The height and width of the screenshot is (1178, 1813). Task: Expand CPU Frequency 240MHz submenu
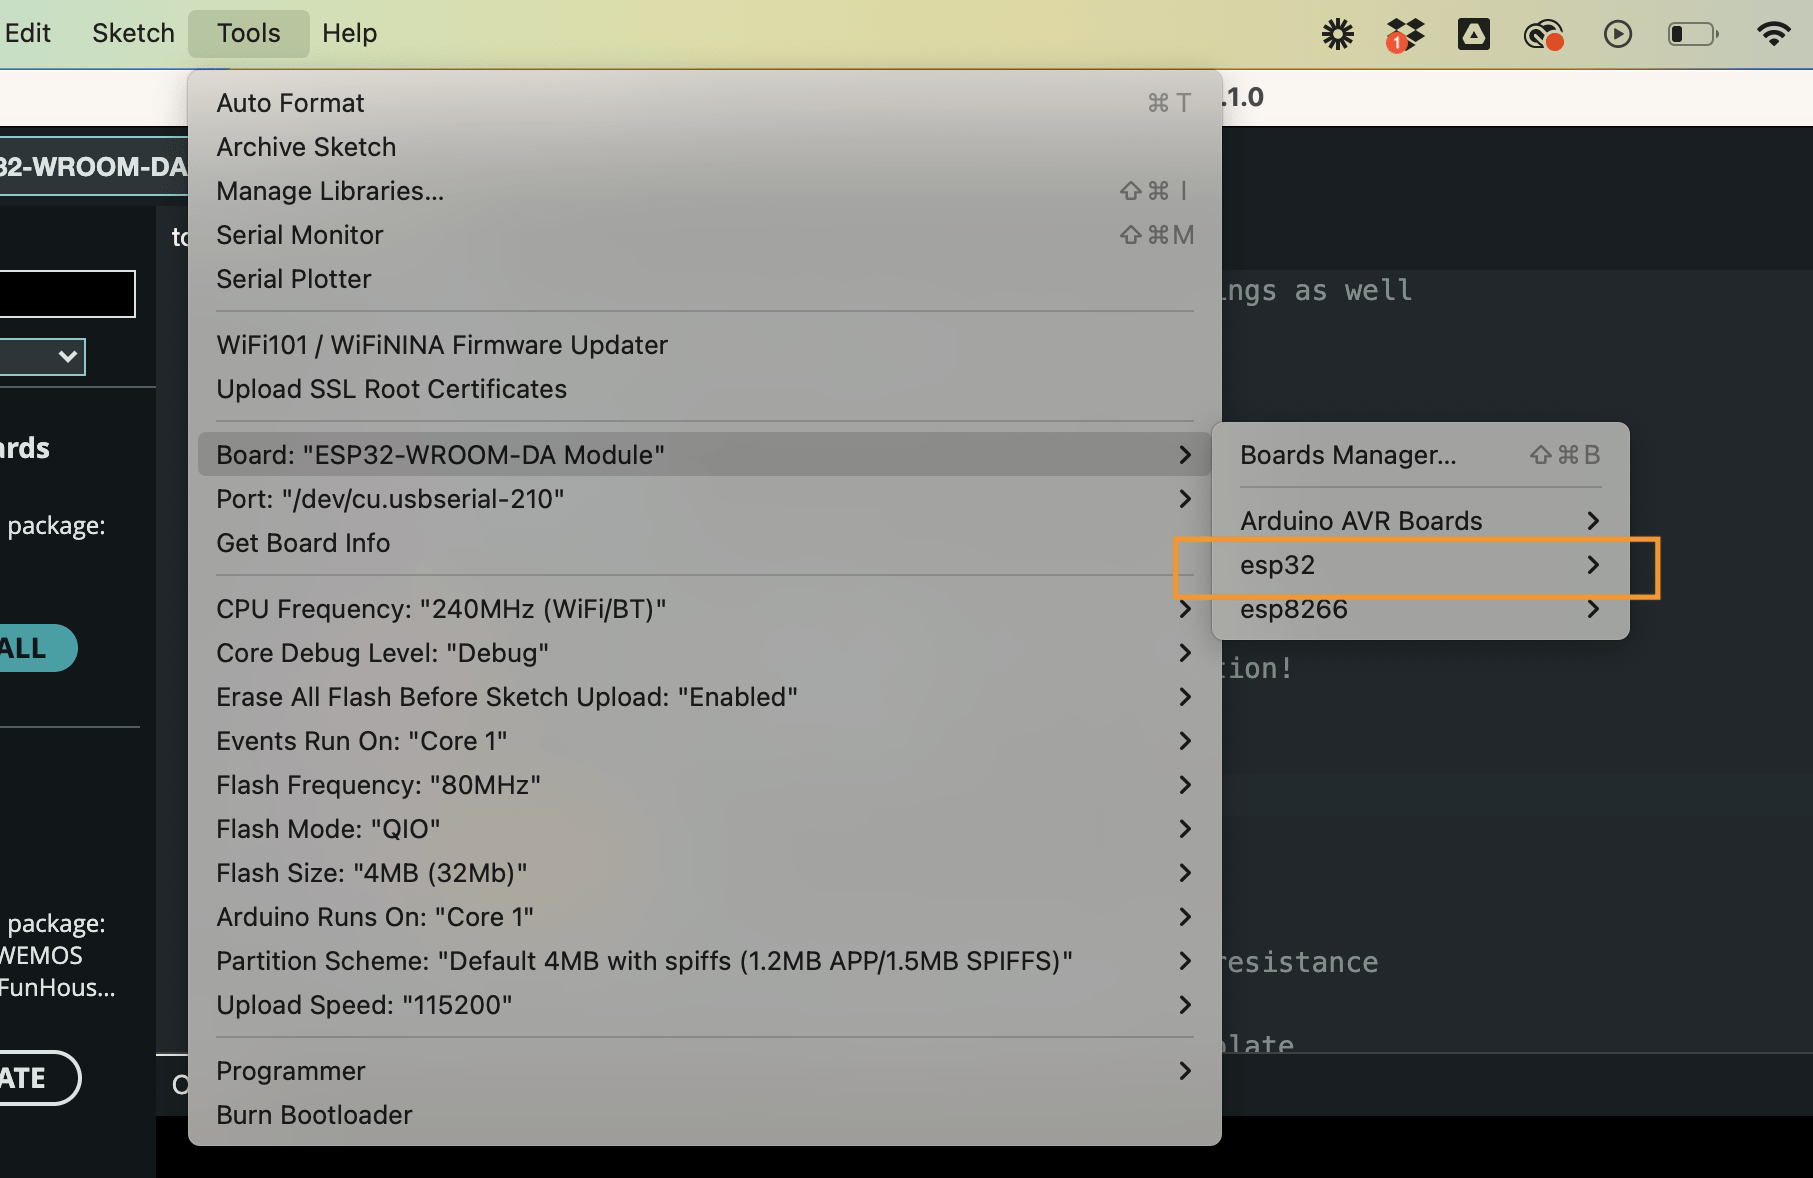[x=704, y=609]
